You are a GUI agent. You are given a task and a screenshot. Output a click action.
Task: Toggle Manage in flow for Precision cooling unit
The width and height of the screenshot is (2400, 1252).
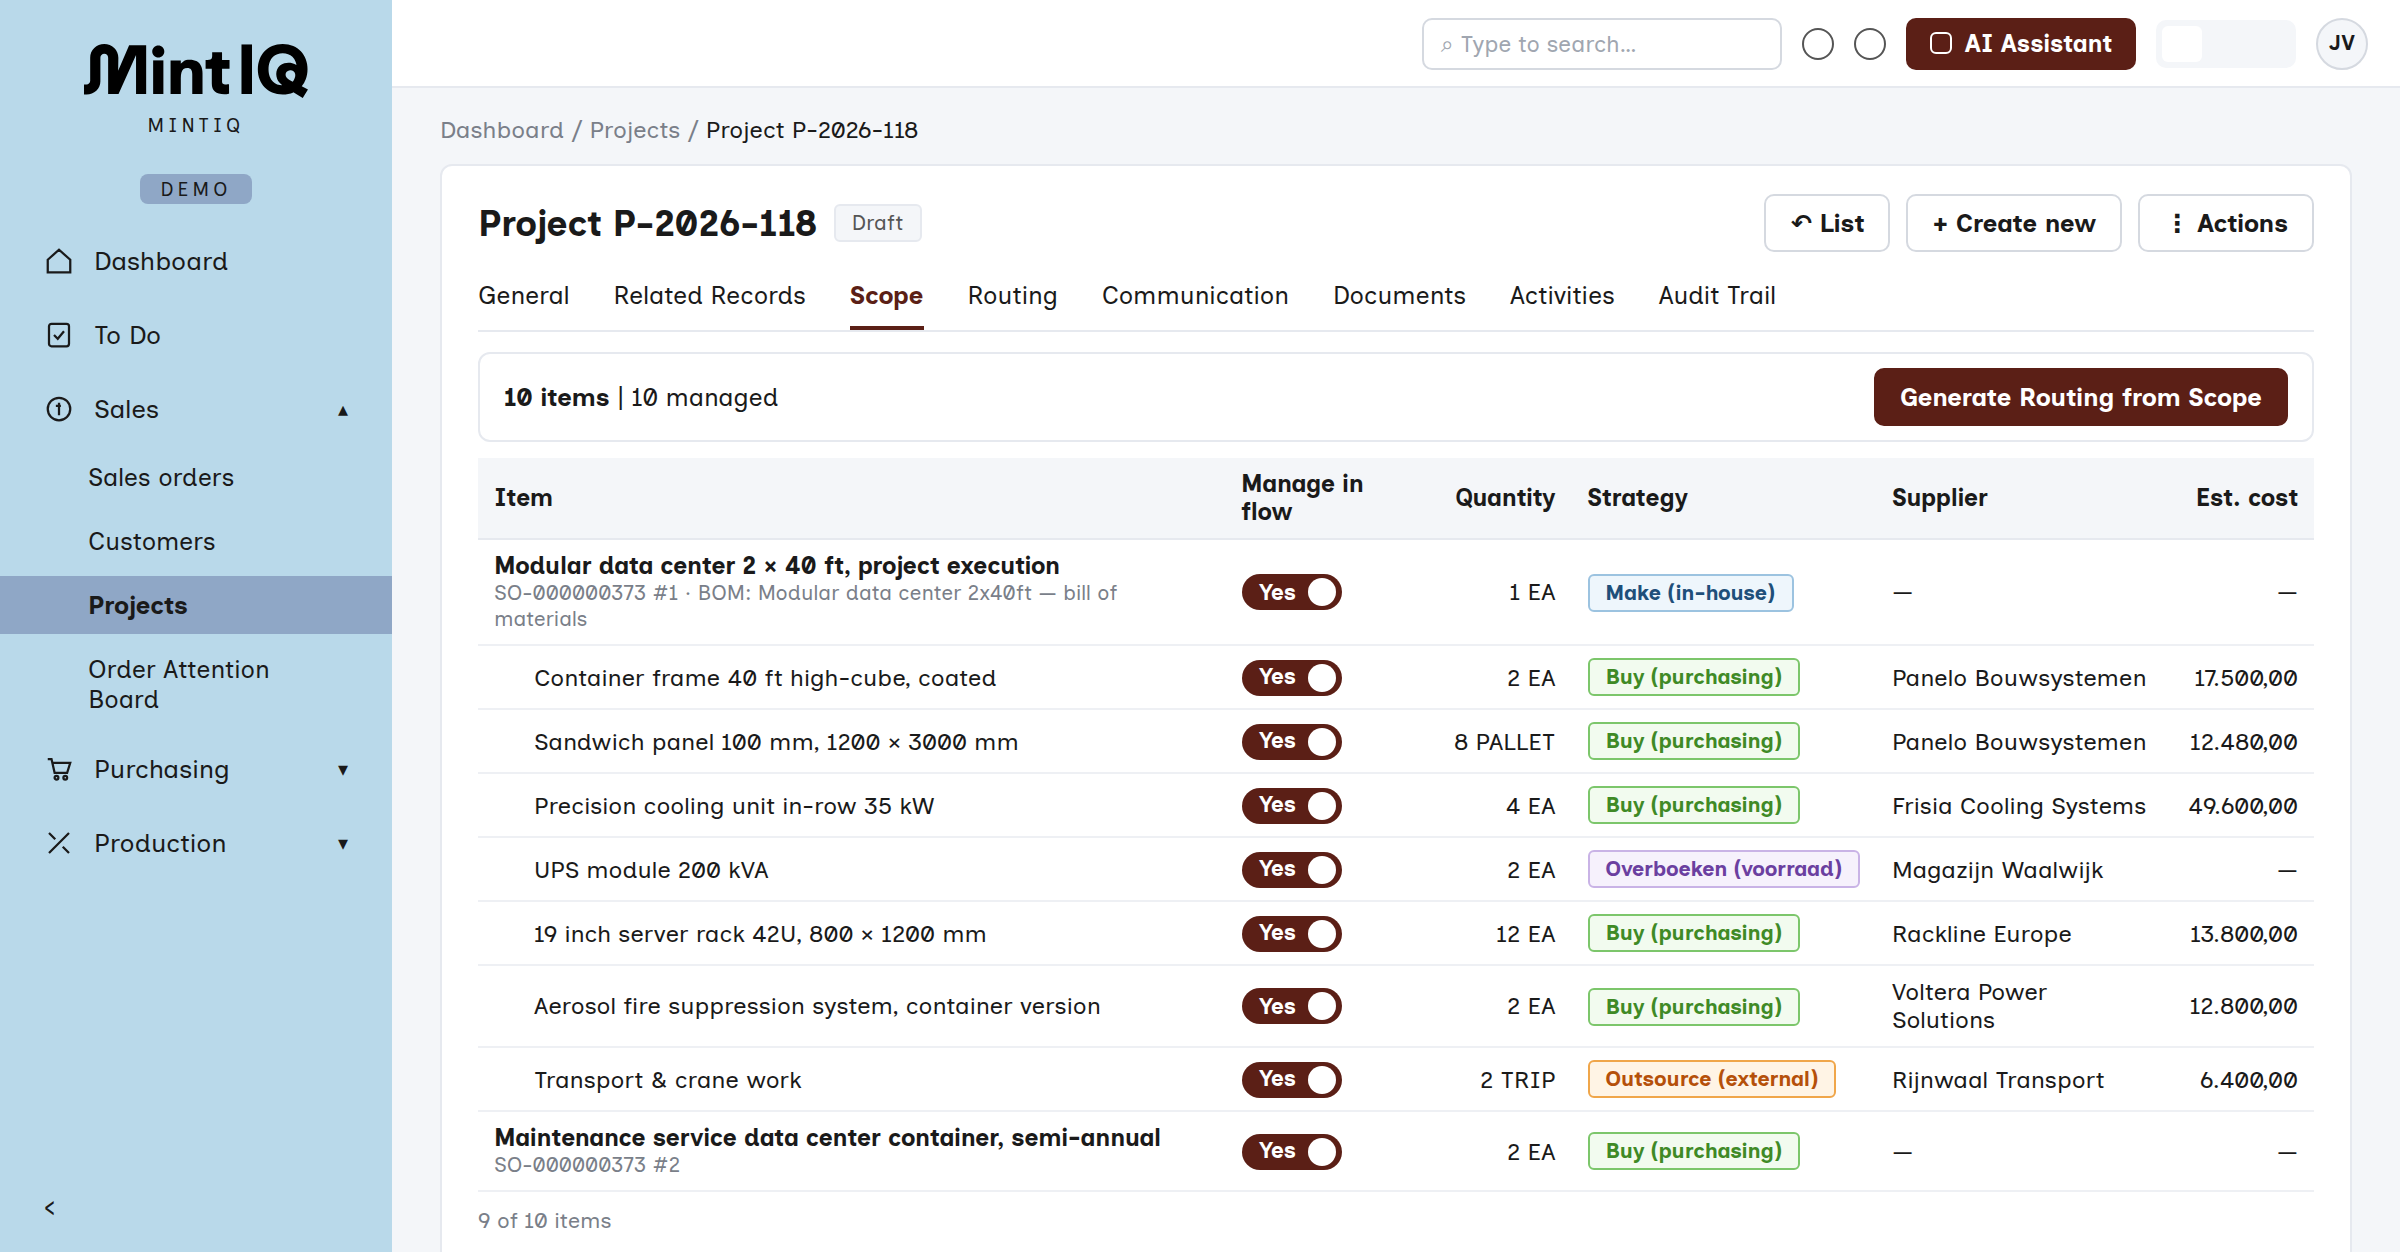coord(1292,806)
